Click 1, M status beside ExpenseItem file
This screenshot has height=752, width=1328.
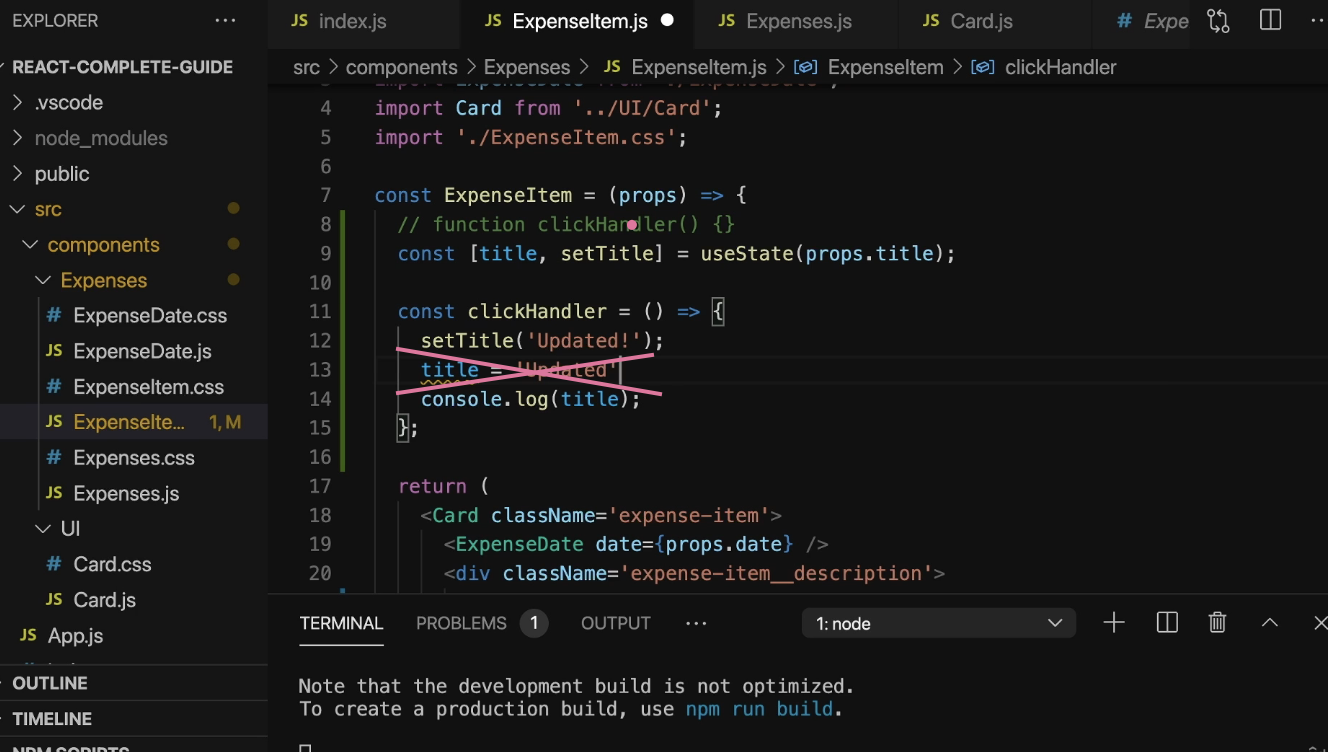225,422
